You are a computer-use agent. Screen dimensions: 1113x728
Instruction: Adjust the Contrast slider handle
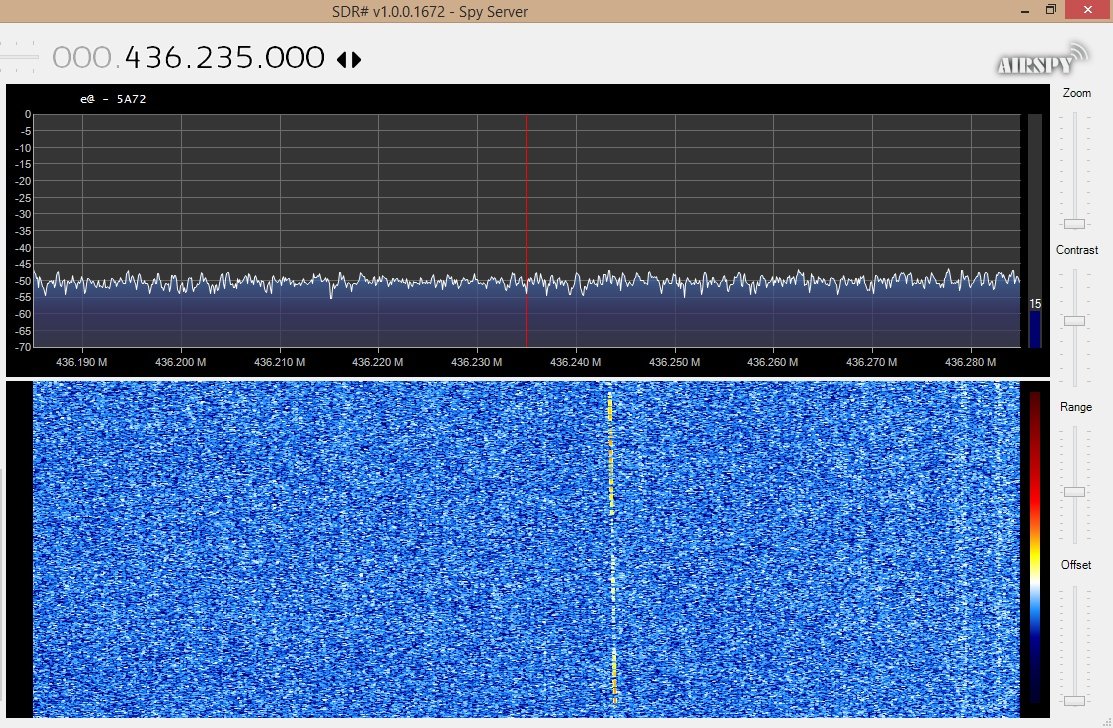tap(1074, 321)
